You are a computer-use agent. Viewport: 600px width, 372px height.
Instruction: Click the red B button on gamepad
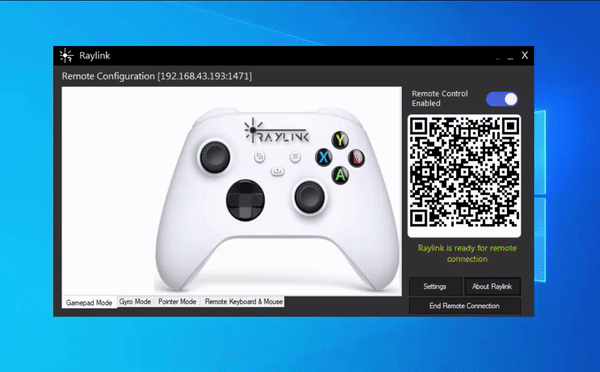[x=356, y=157]
